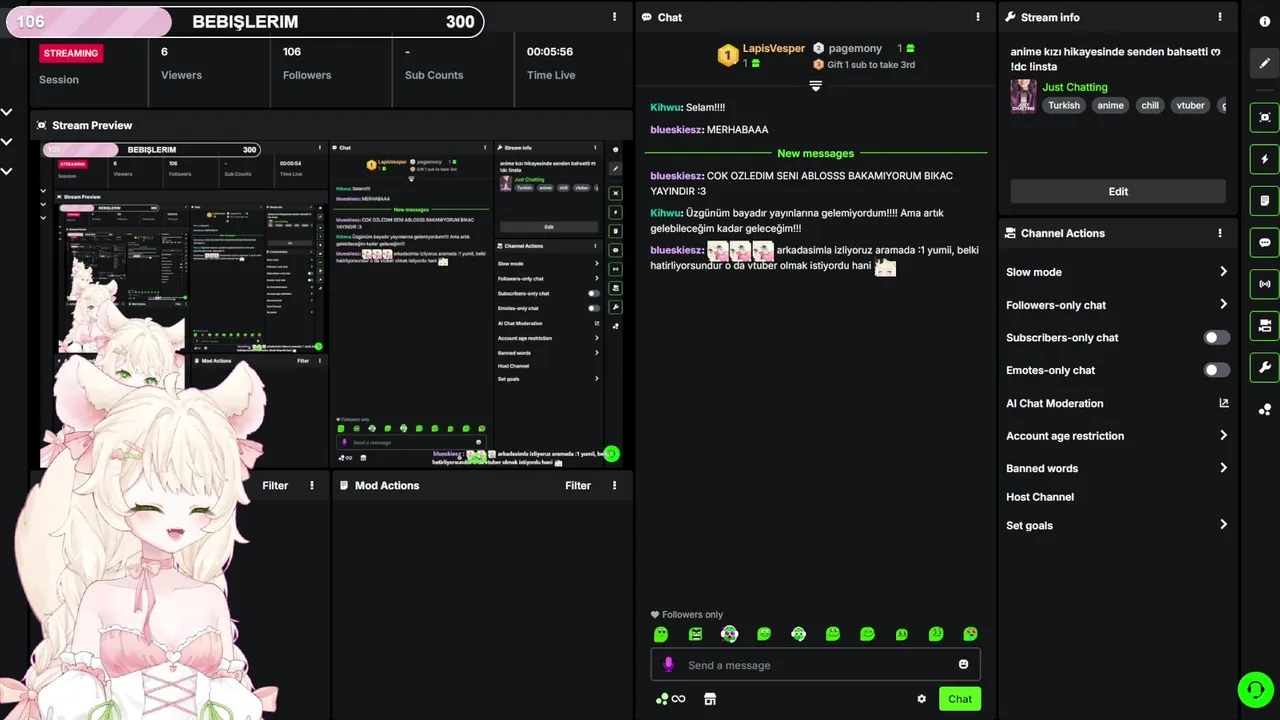Open the emoji picker in the message box

964,665
